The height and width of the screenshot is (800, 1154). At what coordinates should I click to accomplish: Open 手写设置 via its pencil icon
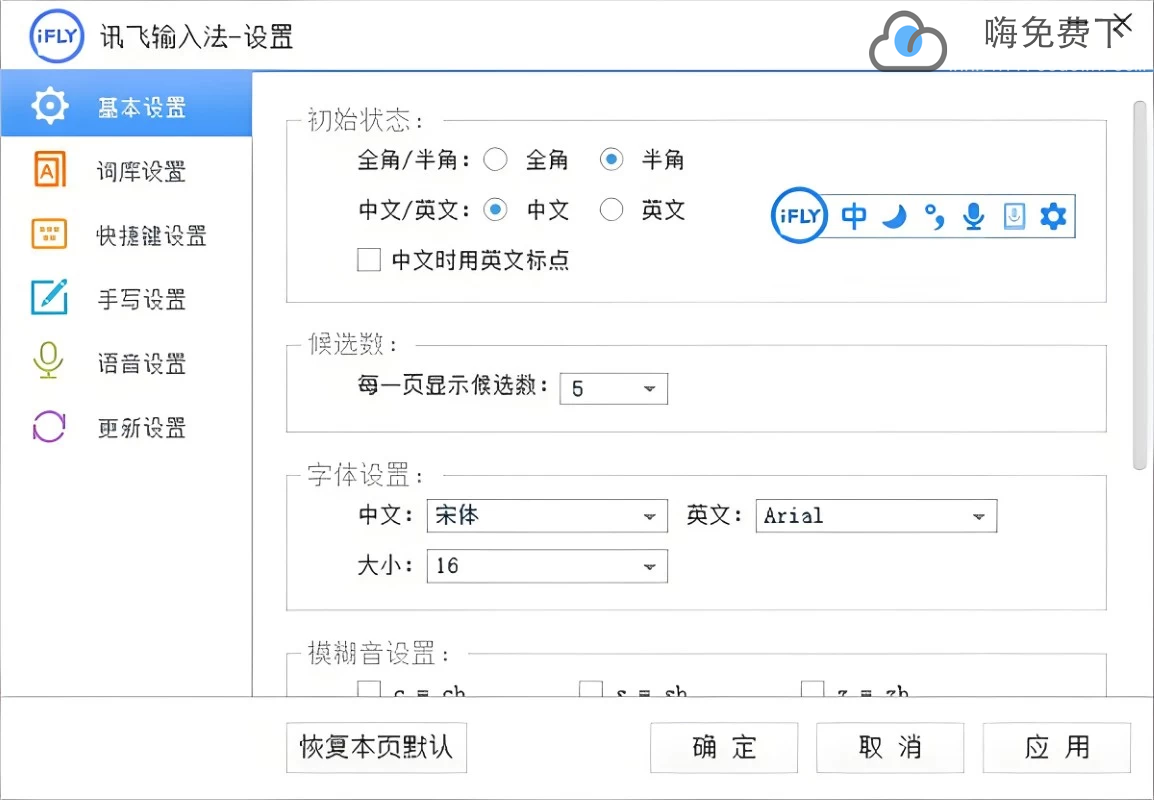click(49, 297)
